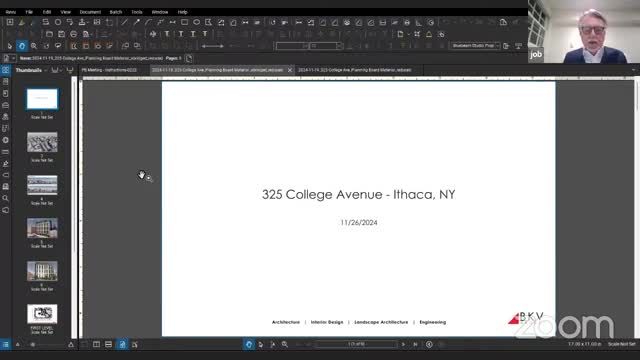Open the File menu

tap(29, 12)
